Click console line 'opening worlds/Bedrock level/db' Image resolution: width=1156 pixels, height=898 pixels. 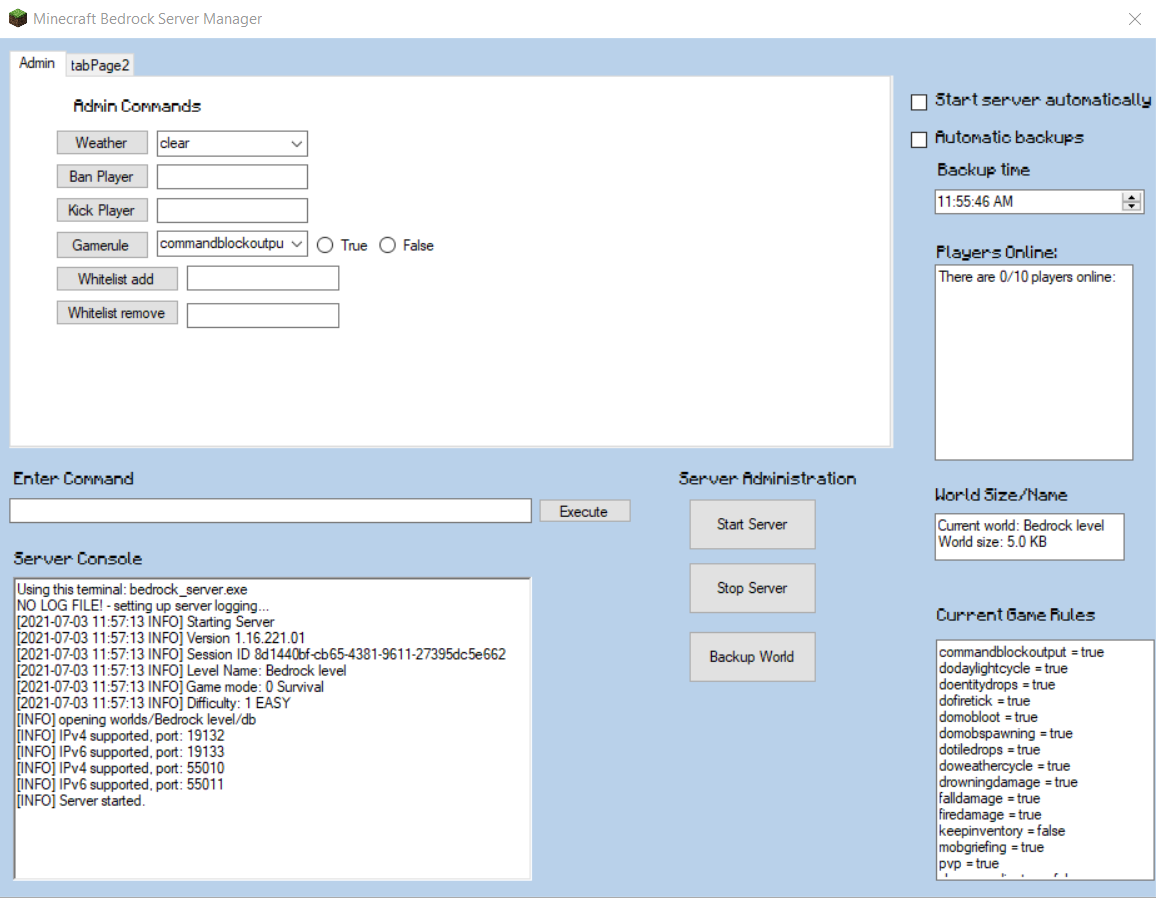[x=136, y=719]
